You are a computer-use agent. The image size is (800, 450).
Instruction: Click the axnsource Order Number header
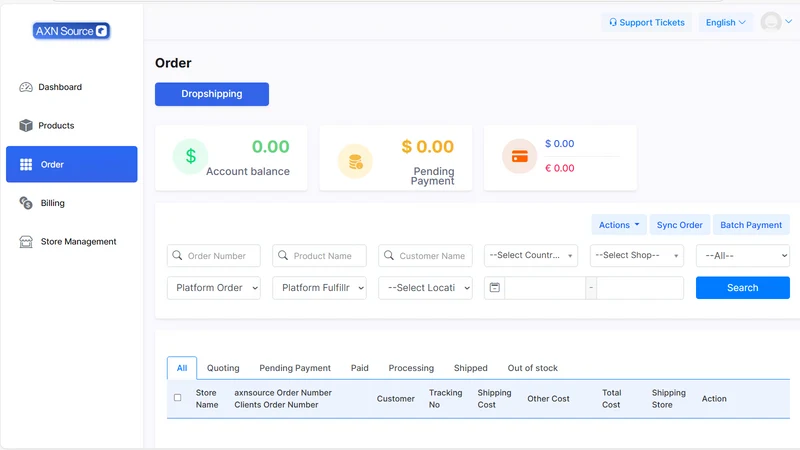[283, 393]
